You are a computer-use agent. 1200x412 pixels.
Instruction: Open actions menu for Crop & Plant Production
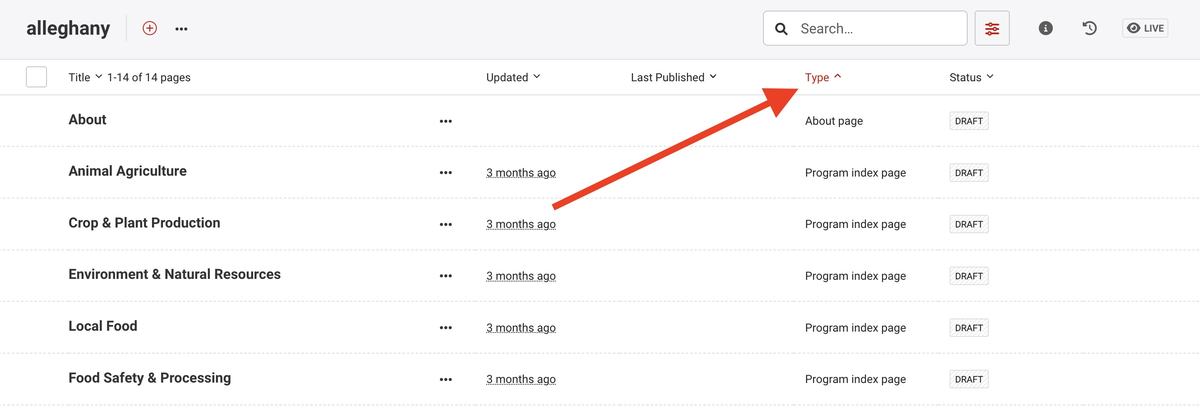point(446,225)
